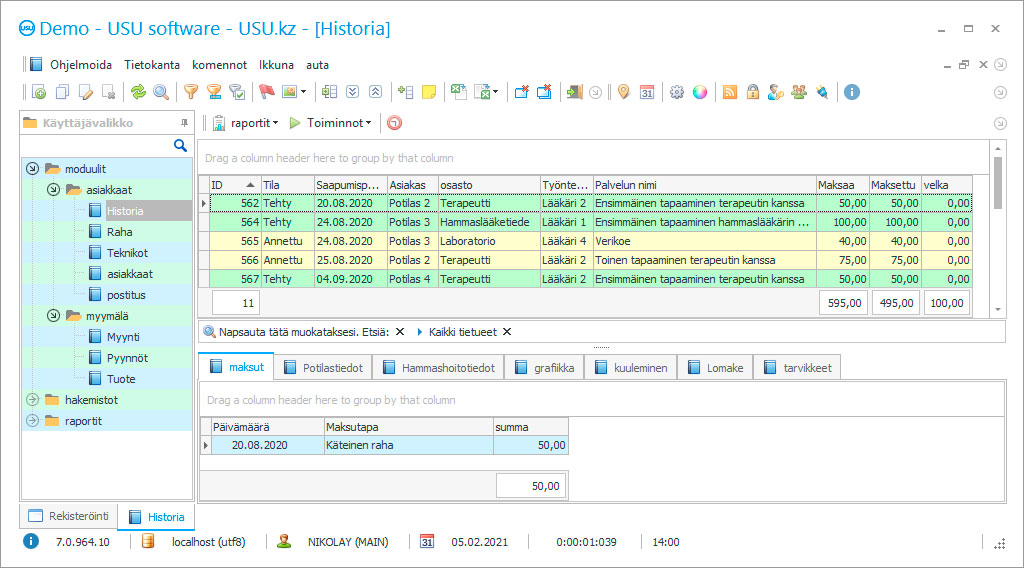
Task: Collapse the moduulit tree node
Action: (32, 169)
